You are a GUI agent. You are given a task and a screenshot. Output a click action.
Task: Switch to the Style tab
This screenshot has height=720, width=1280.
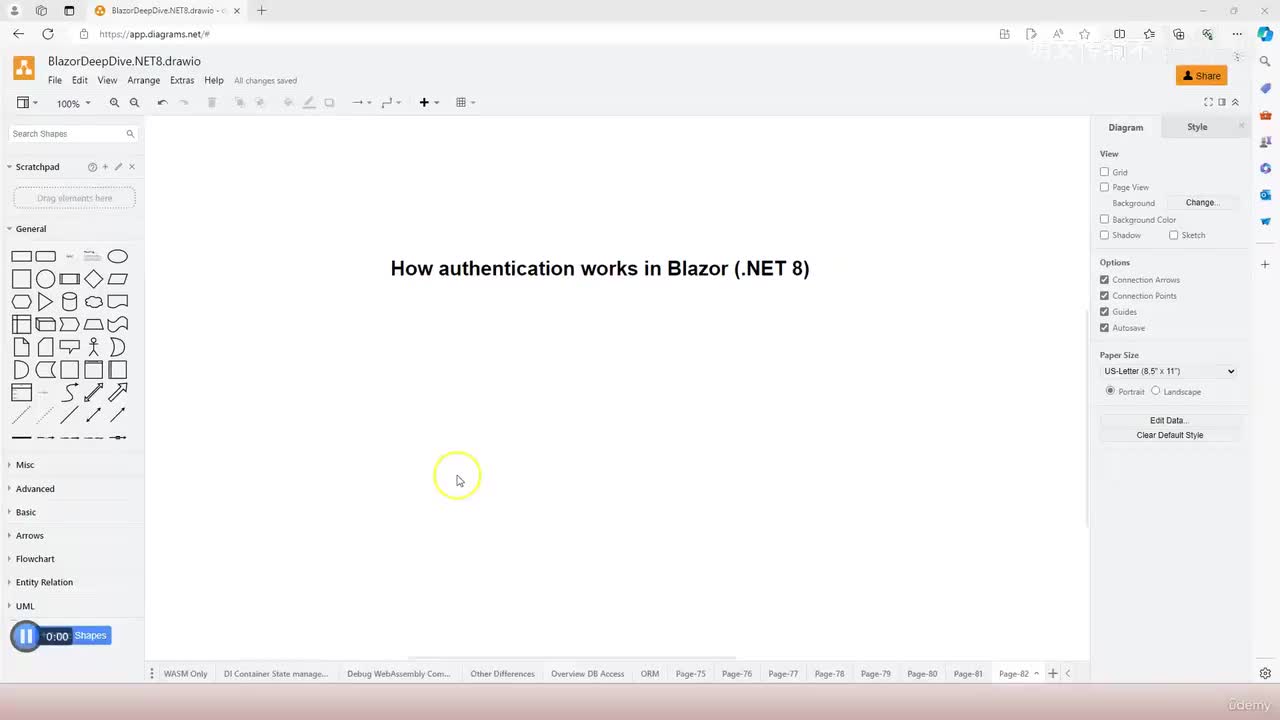coord(1197,127)
